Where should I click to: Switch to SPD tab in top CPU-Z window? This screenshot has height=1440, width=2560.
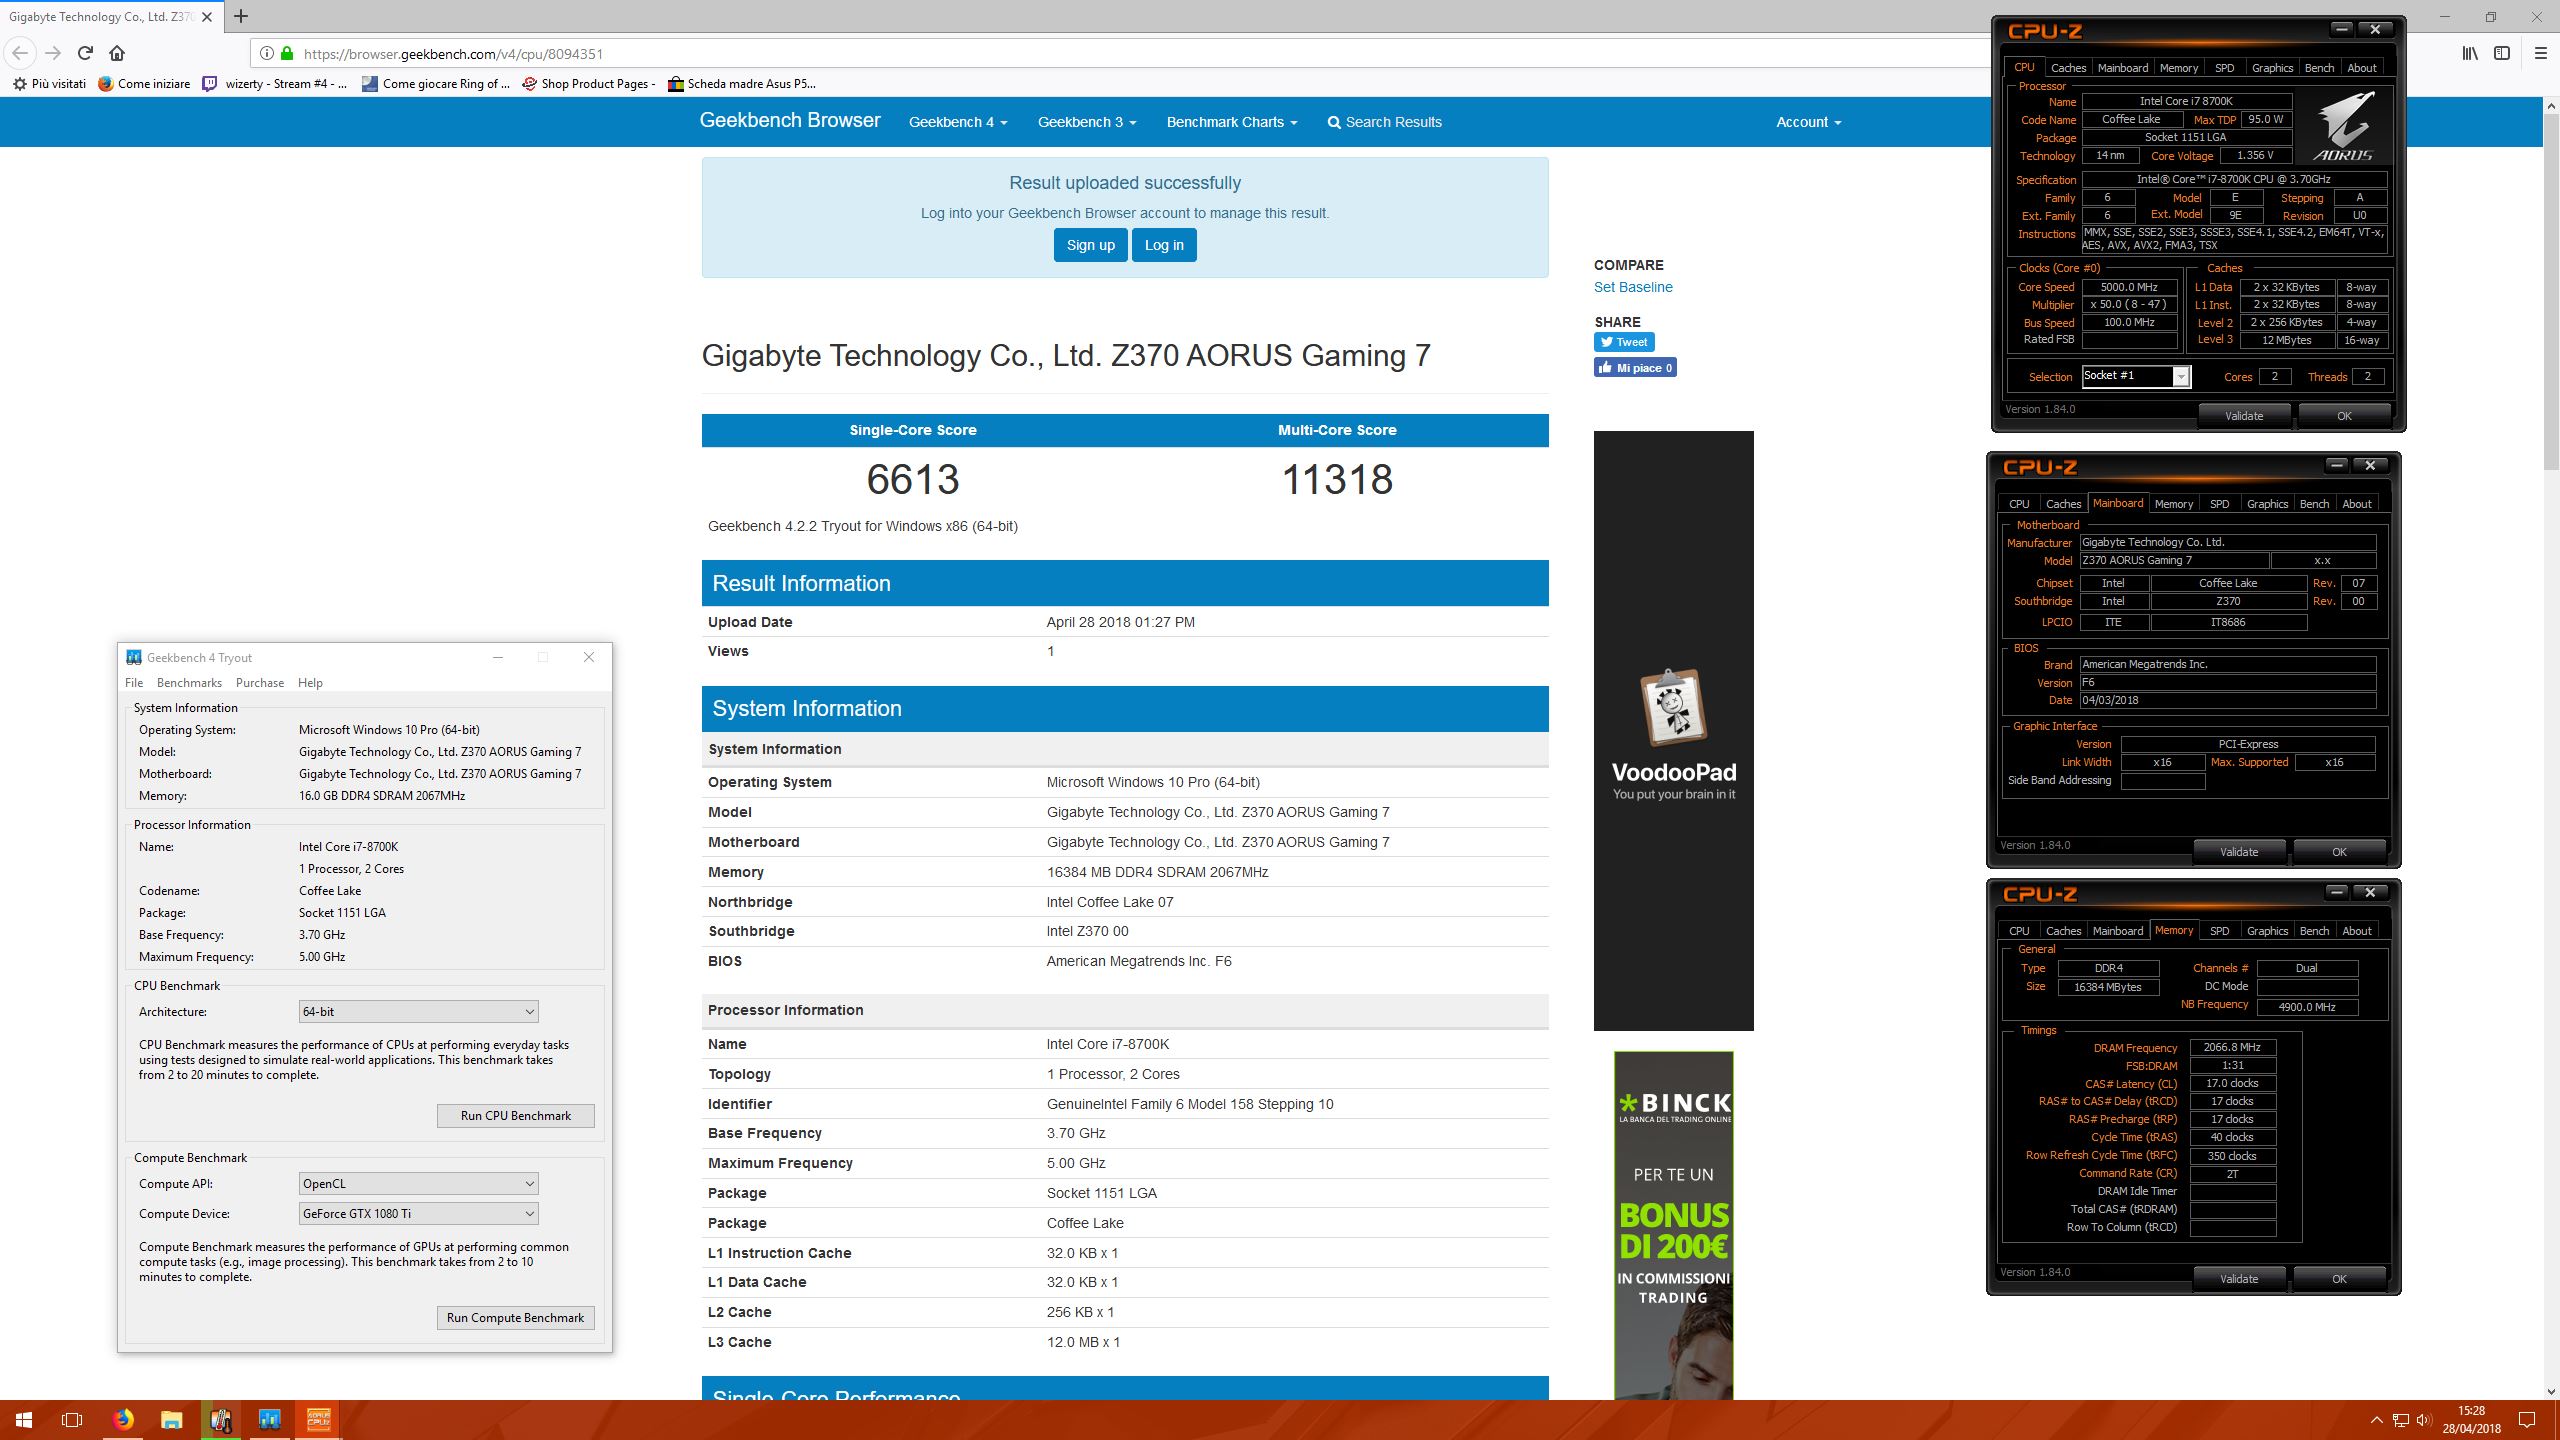(2224, 68)
